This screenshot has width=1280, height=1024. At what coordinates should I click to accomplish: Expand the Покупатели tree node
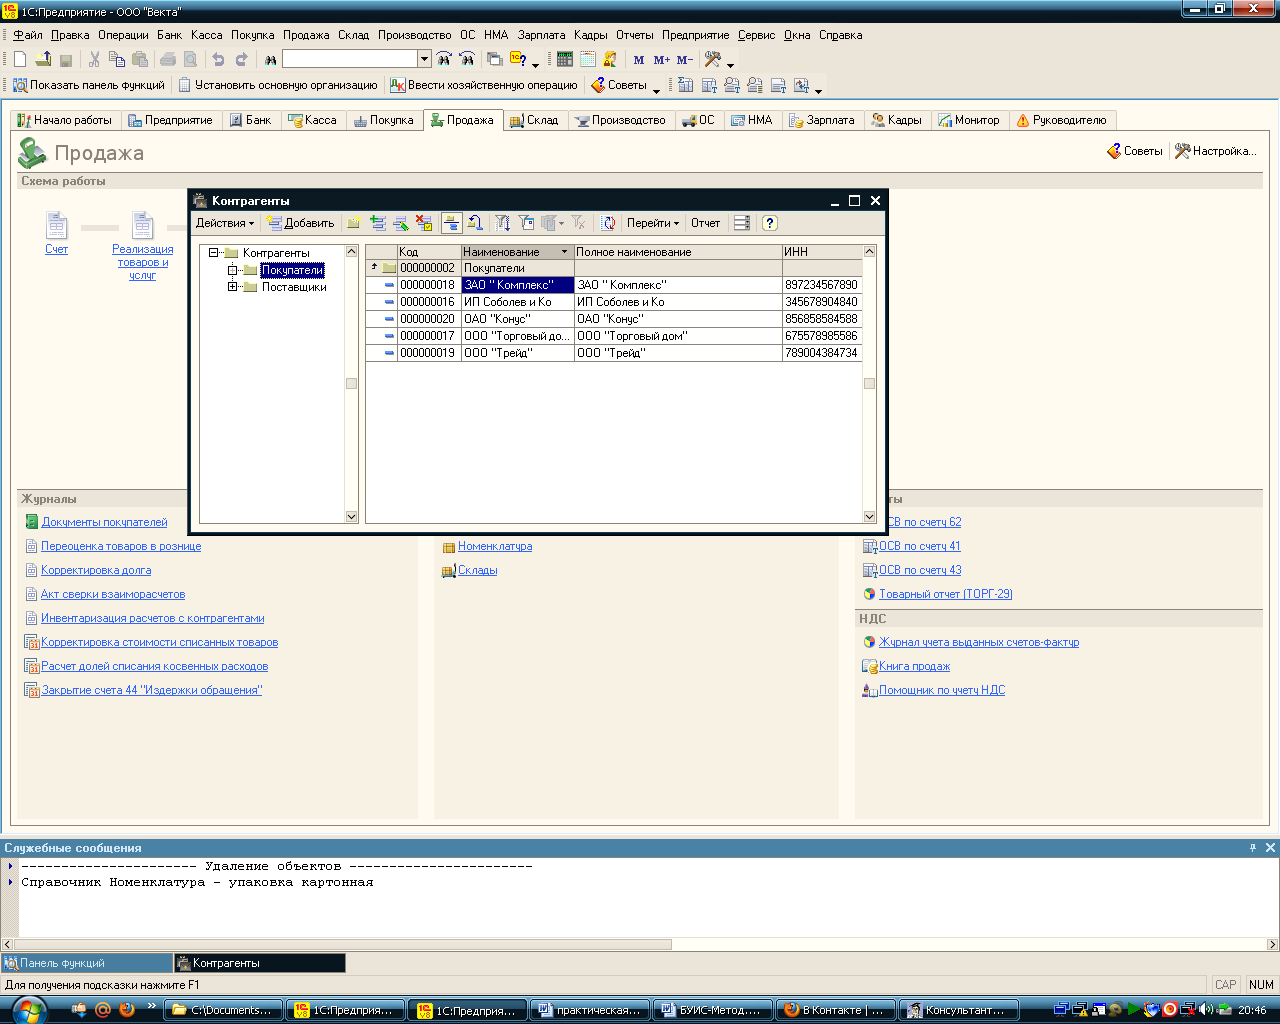pyautogui.click(x=232, y=270)
